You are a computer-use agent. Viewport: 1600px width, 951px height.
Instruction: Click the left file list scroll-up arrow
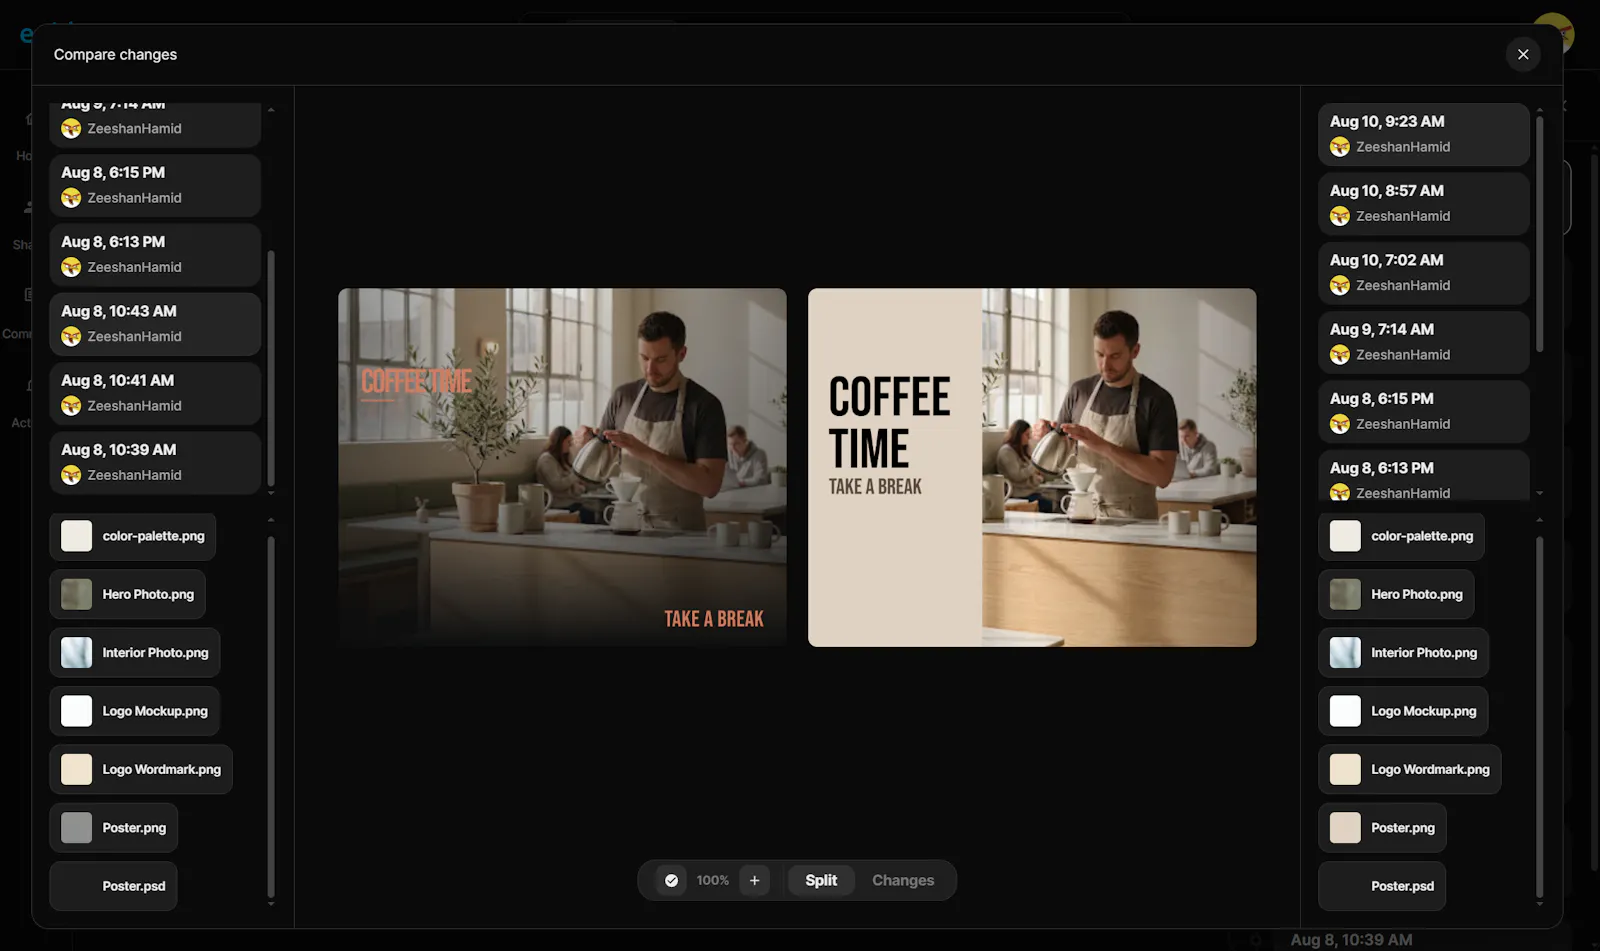click(271, 520)
